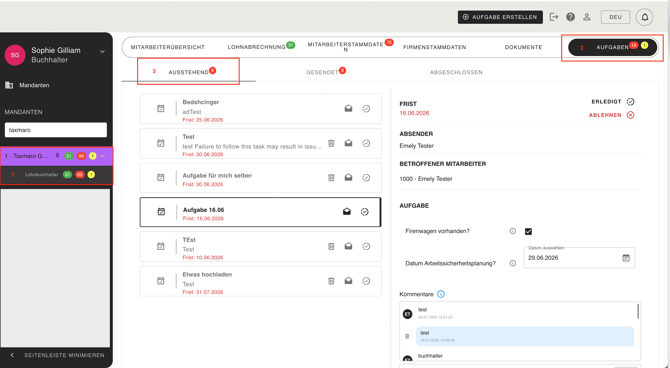
Task: Click the comments list scrollbar
Action: tap(638, 311)
